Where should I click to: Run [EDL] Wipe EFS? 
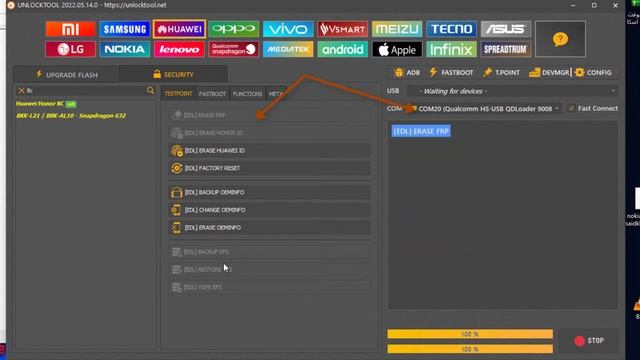pyautogui.click(x=270, y=287)
